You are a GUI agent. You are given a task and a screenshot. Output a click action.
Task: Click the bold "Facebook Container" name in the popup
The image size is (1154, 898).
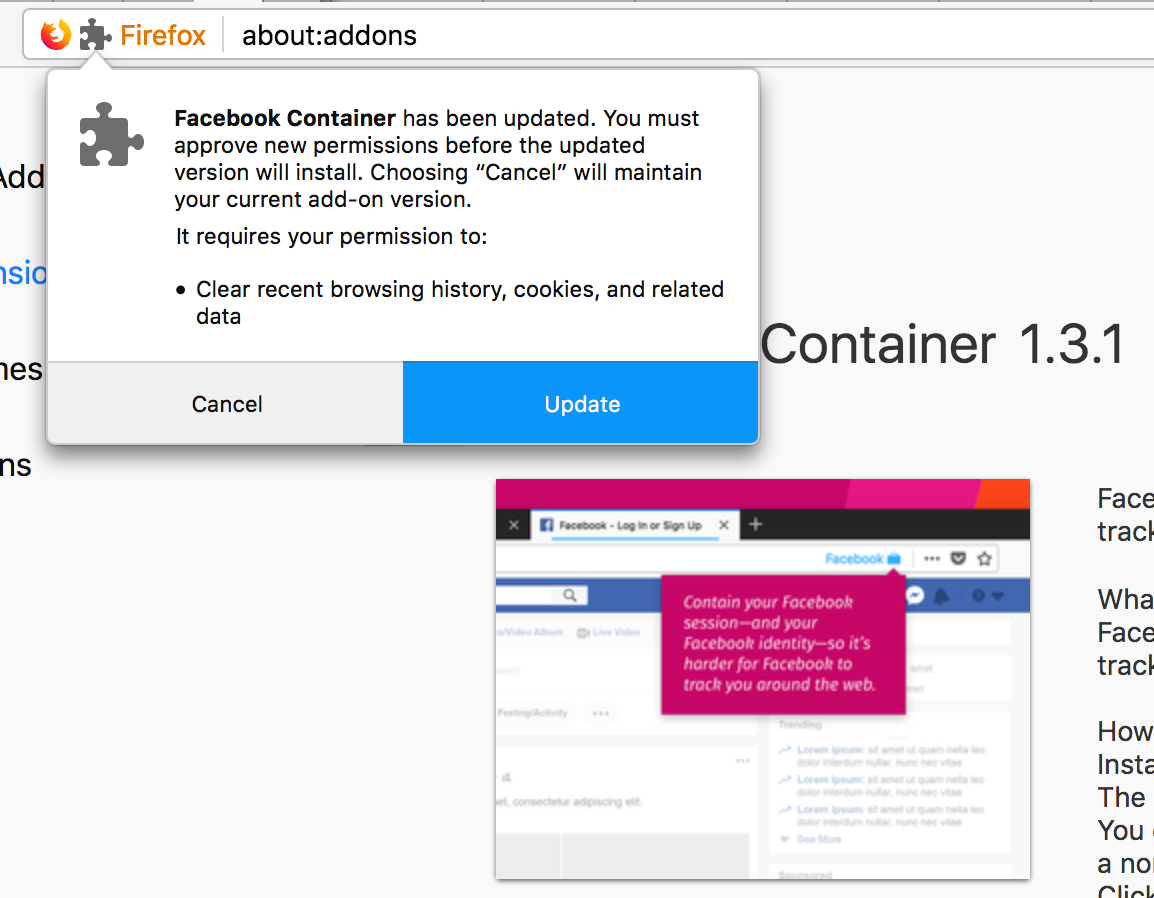(x=285, y=118)
